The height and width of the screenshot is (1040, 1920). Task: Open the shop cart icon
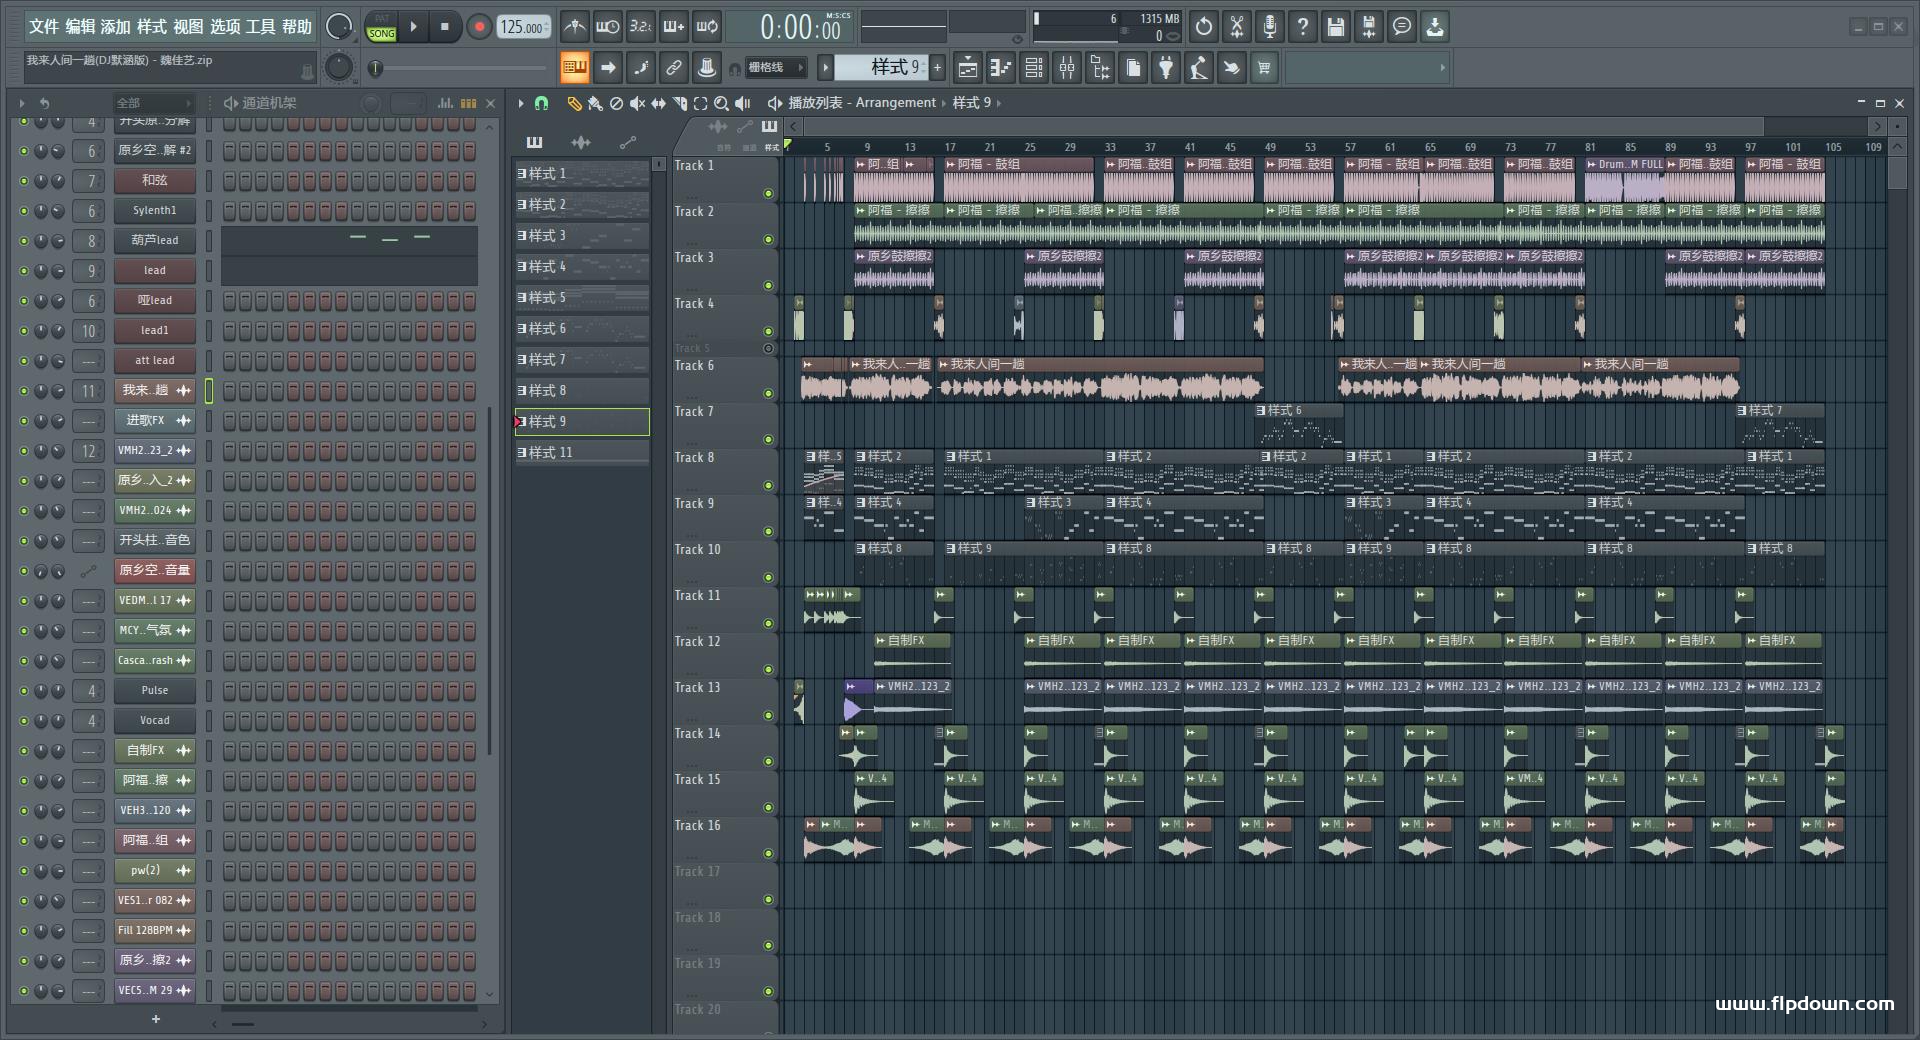[x=1265, y=68]
